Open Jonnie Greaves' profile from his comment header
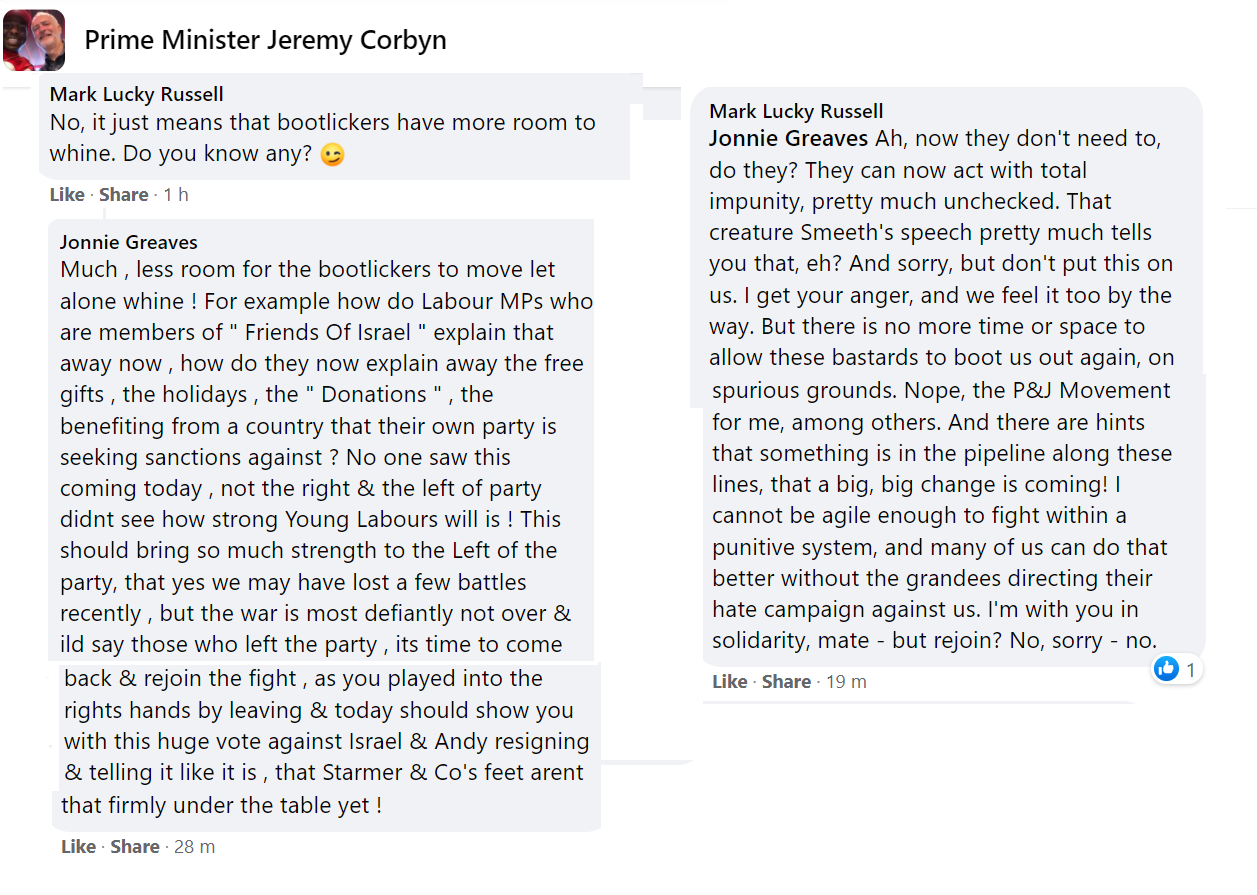The width and height of the screenshot is (1257, 895). pos(128,242)
